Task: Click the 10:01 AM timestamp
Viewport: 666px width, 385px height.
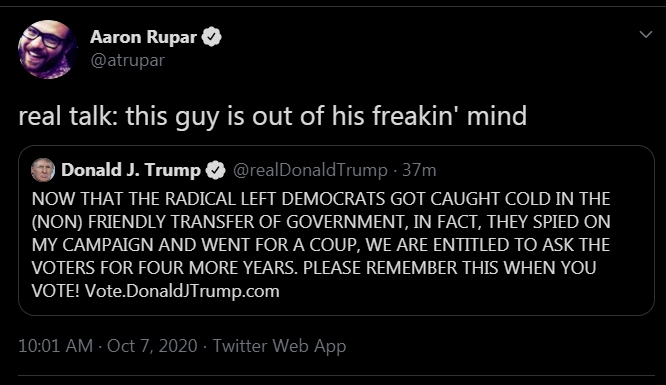Action: pyautogui.click(x=56, y=346)
